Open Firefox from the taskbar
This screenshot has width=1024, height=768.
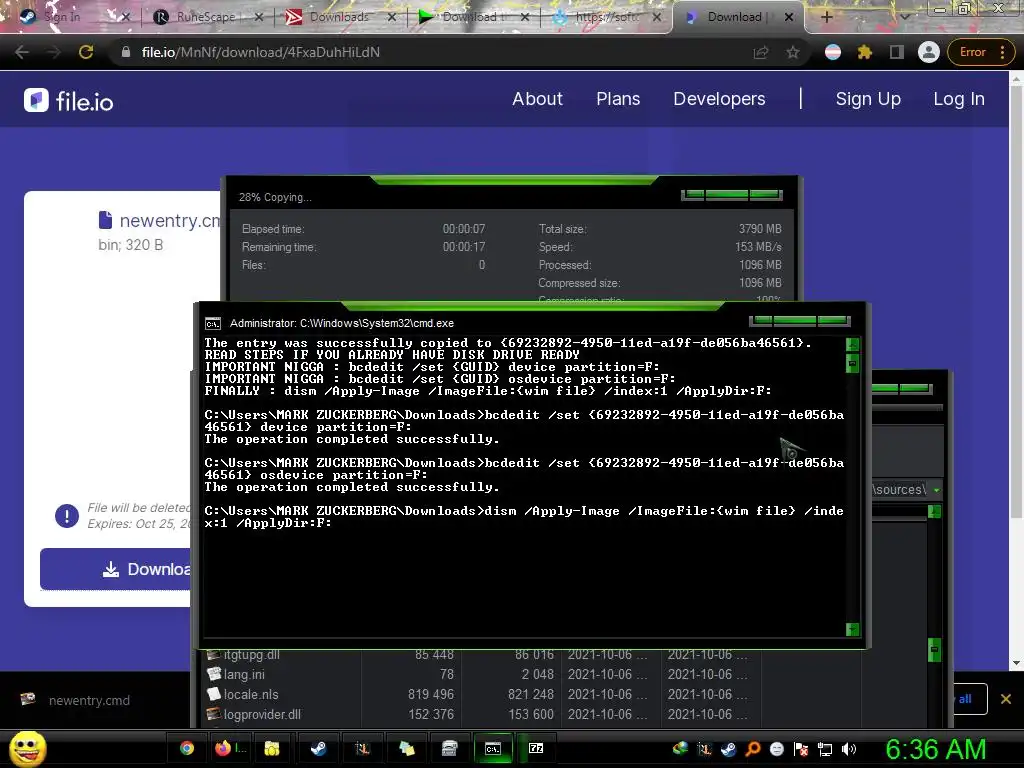(x=223, y=748)
